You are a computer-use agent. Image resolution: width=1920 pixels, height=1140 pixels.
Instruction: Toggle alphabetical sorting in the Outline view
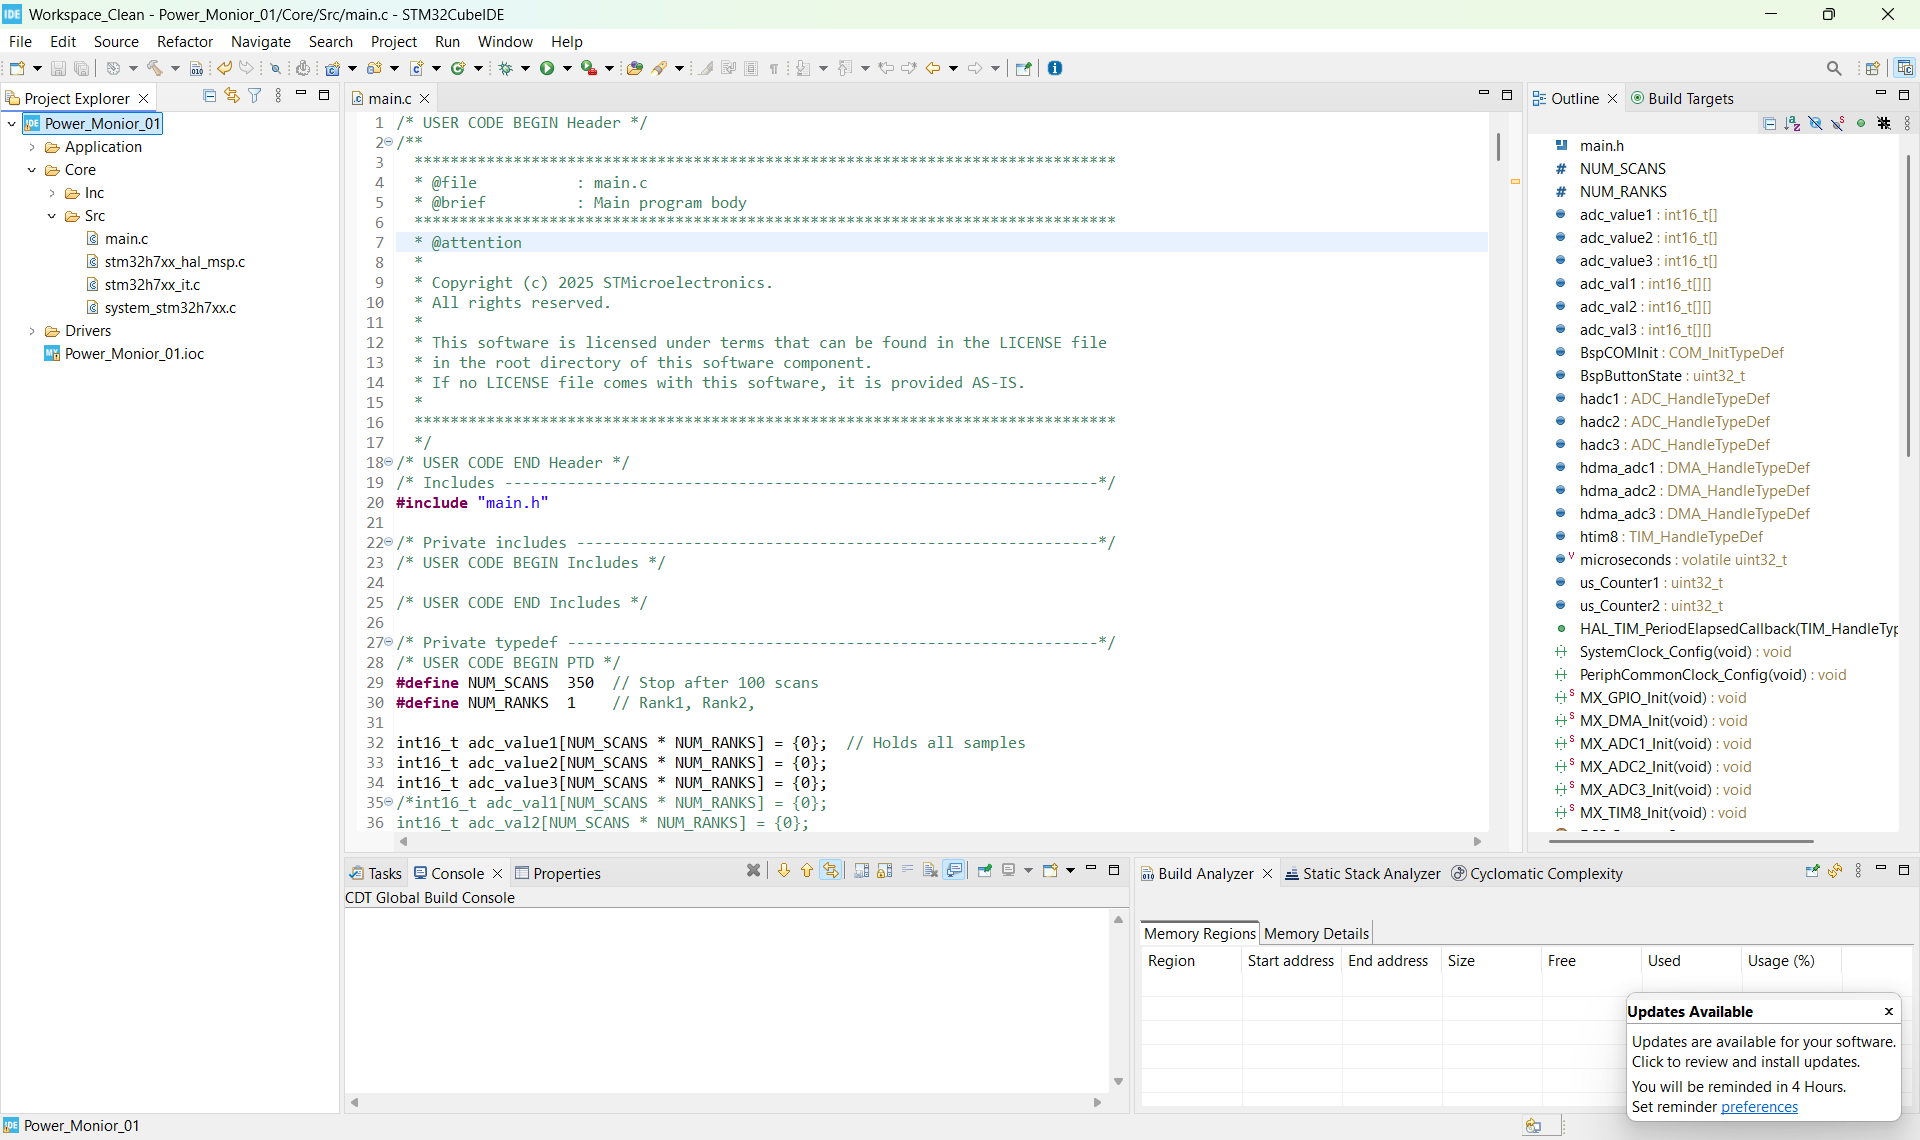pos(1792,122)
